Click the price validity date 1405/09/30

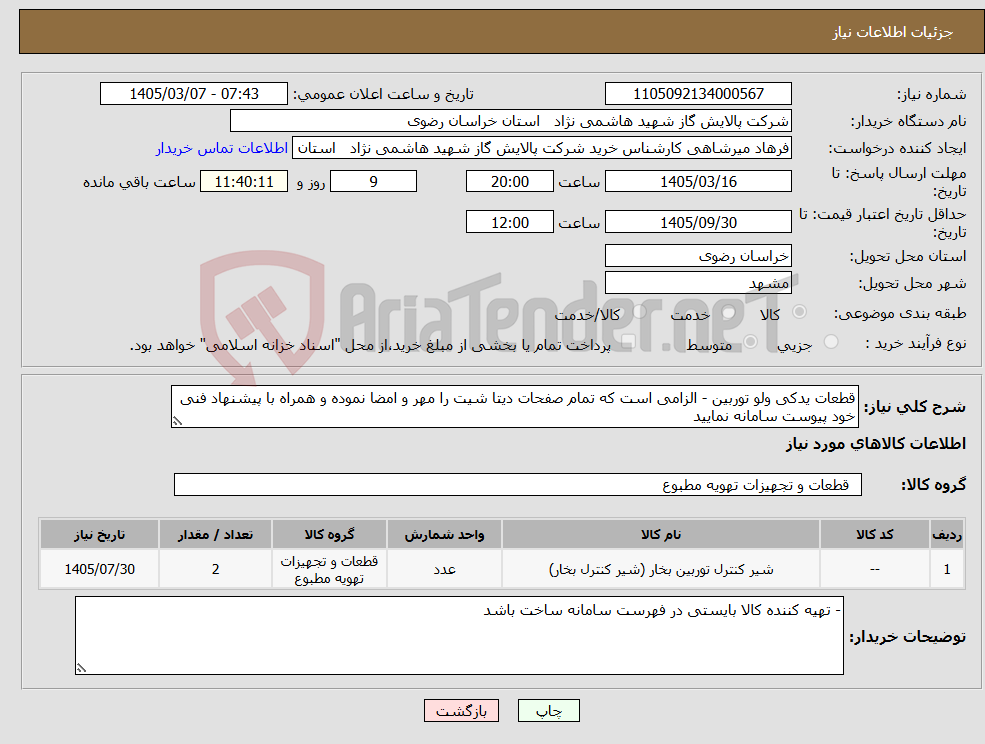coord(698,222)
